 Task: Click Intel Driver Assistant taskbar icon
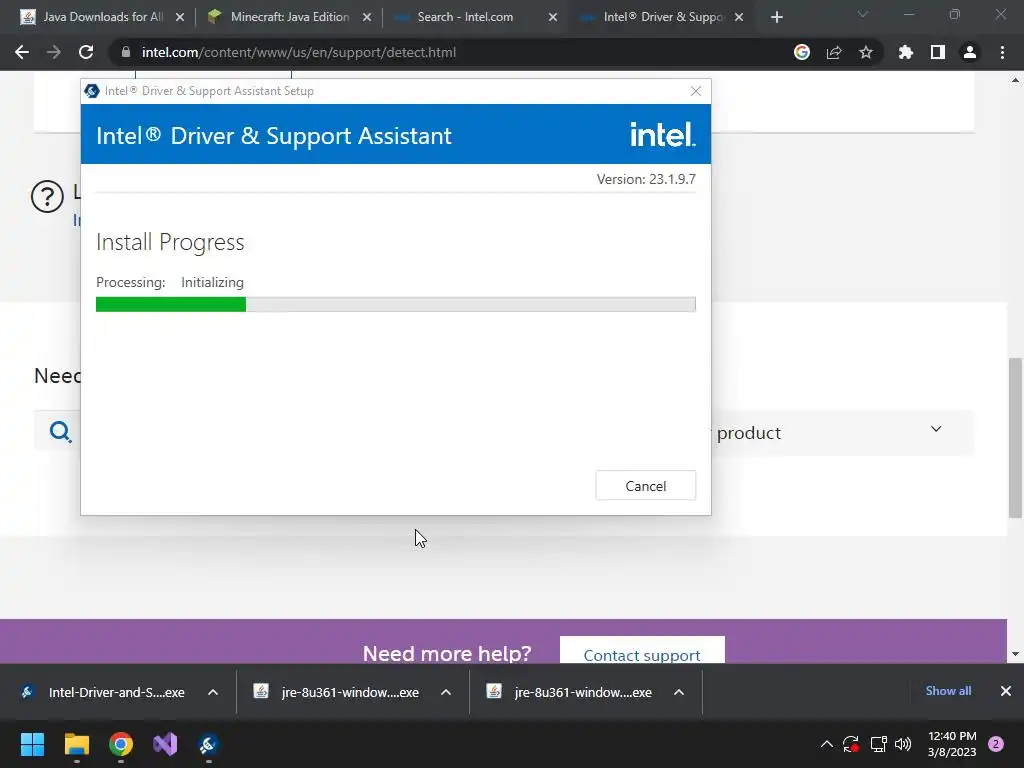(x=209, y=744)
